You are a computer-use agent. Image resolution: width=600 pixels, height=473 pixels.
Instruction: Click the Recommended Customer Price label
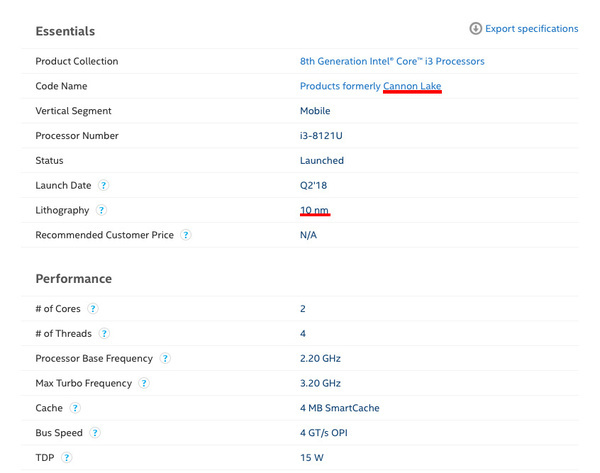[x=104, y=235]
